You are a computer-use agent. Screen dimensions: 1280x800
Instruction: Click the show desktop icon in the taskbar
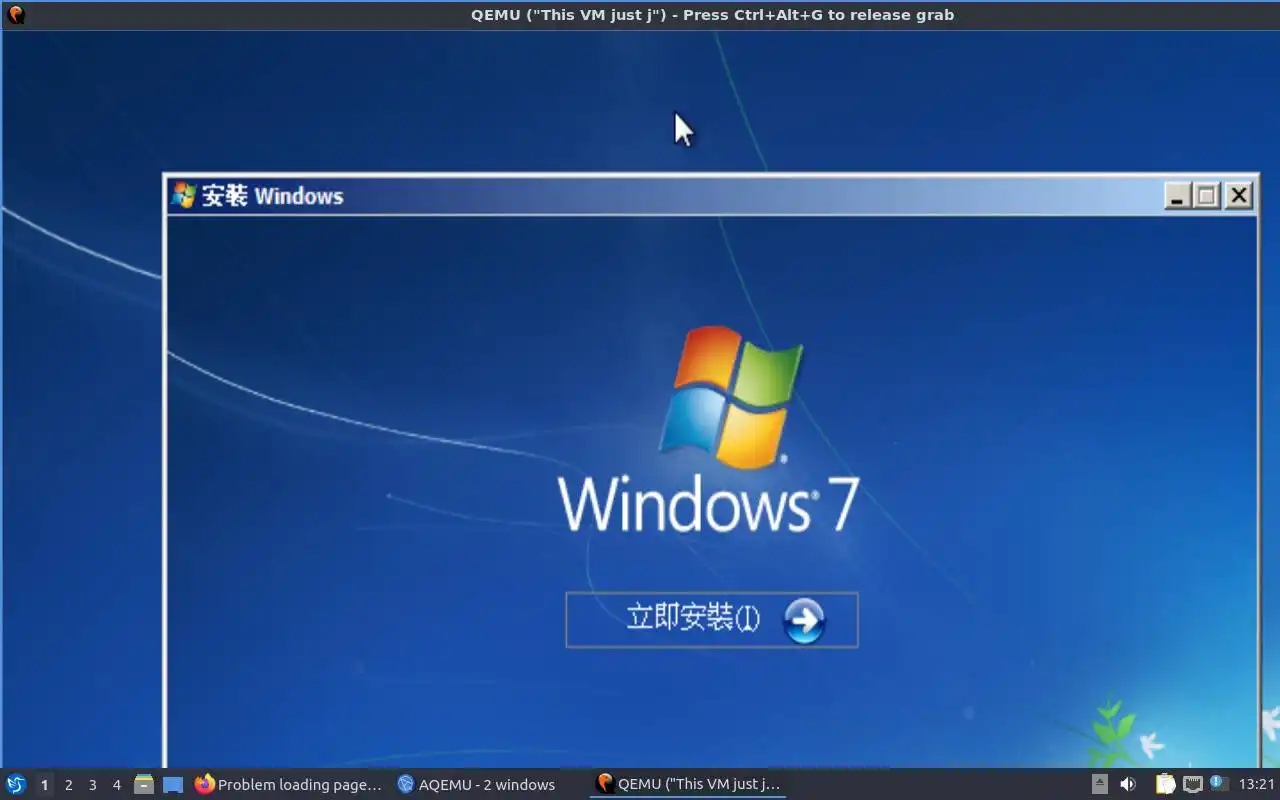click(173, 785)
